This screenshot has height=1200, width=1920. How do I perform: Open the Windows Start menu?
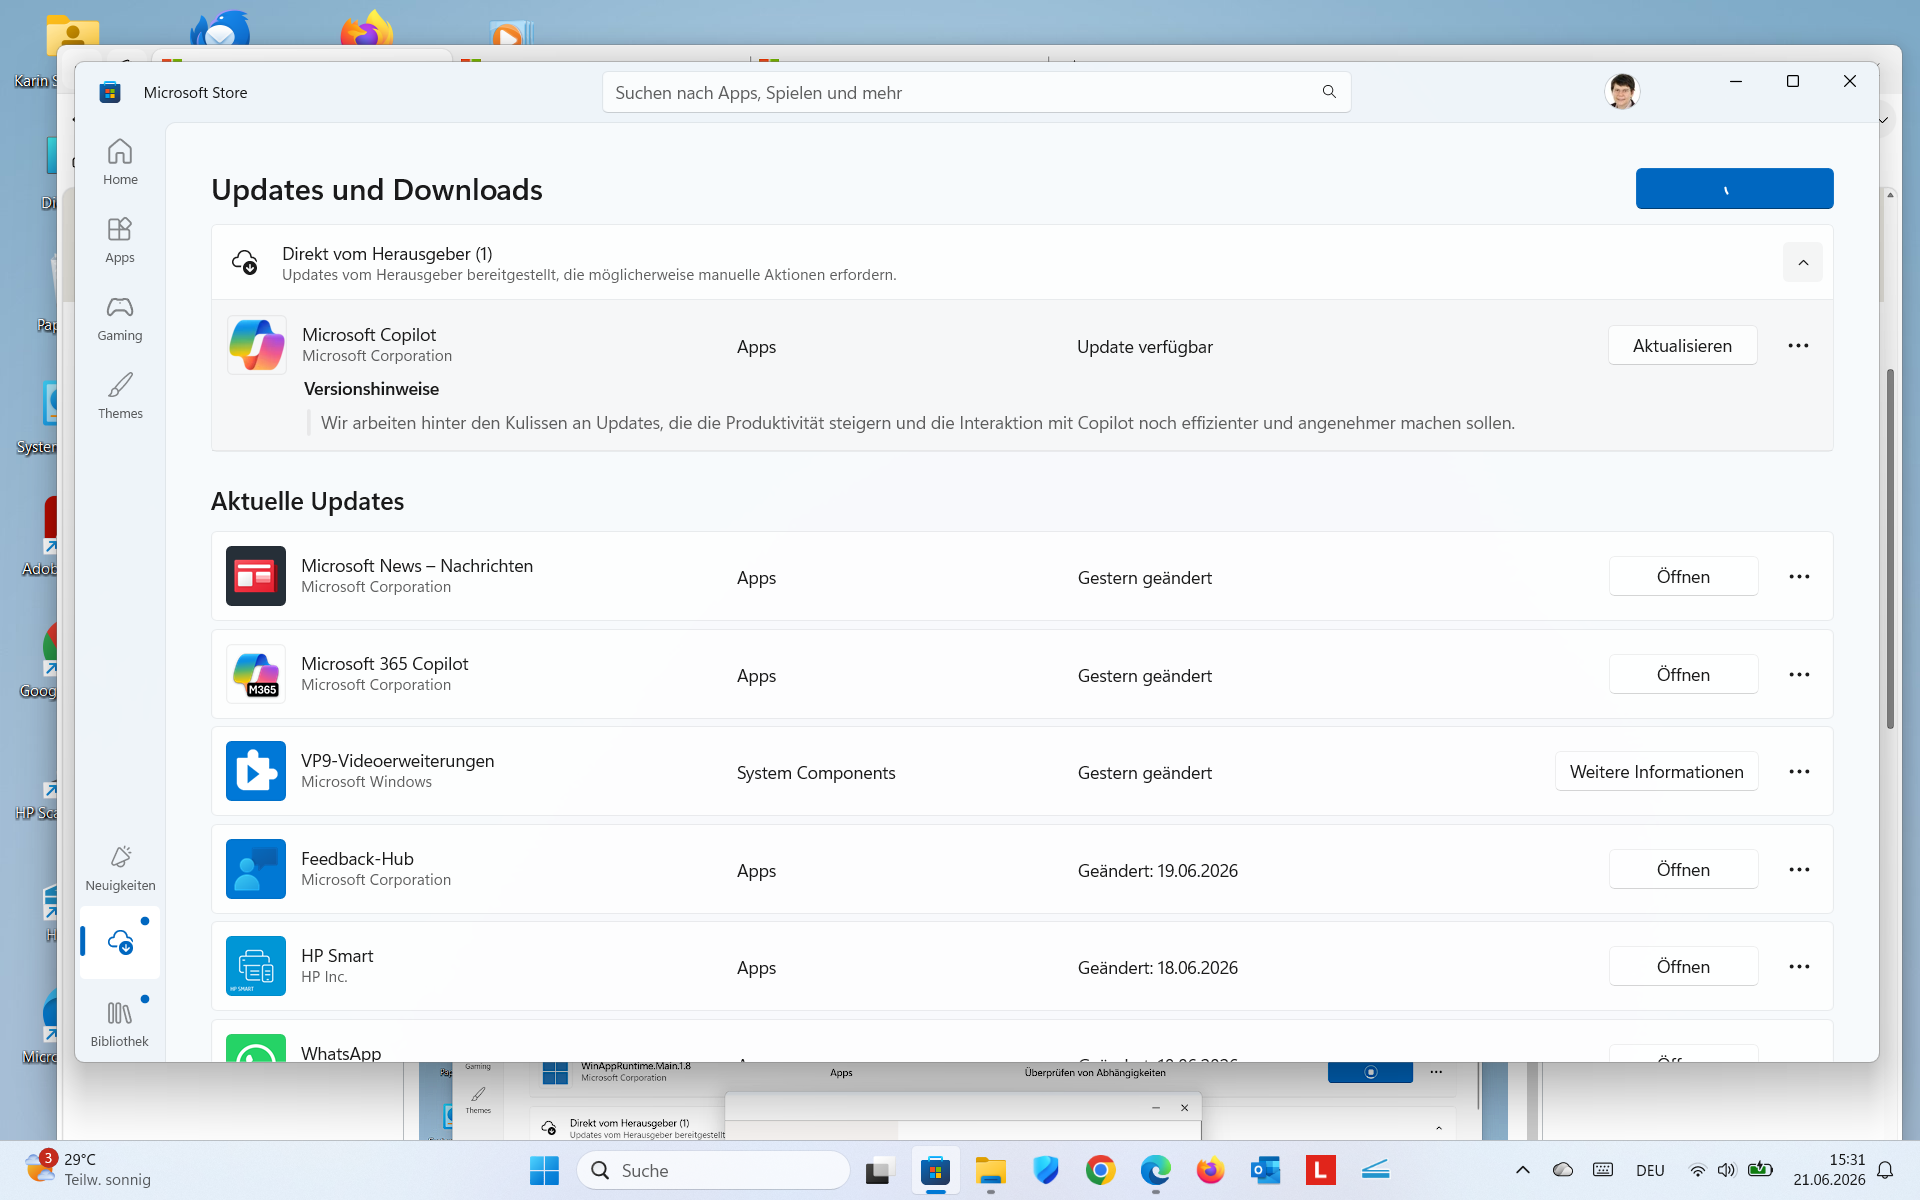[544, 1170]
